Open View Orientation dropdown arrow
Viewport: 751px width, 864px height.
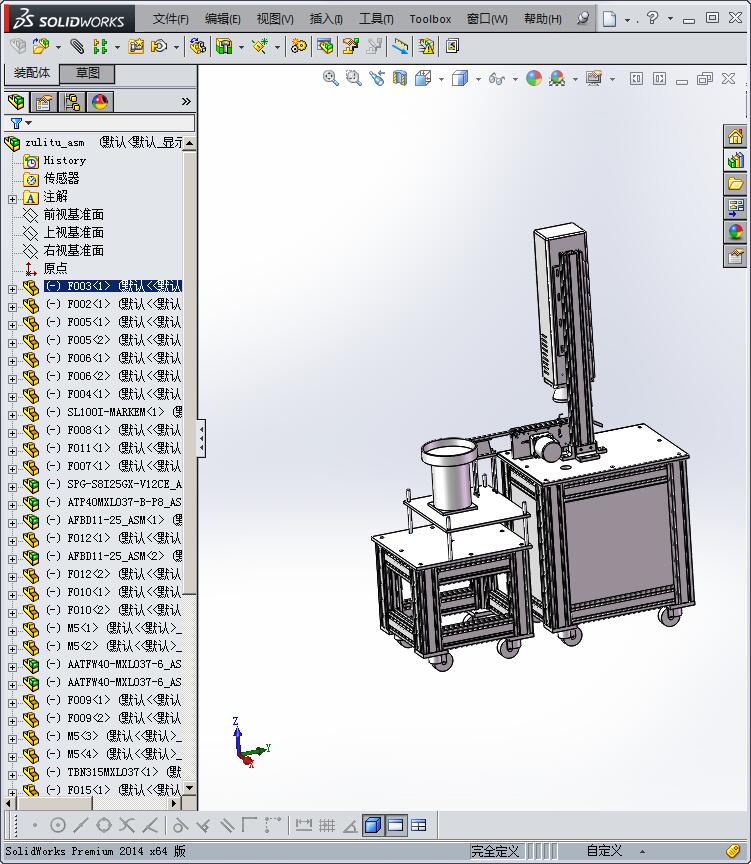click(x=441, y=79)
